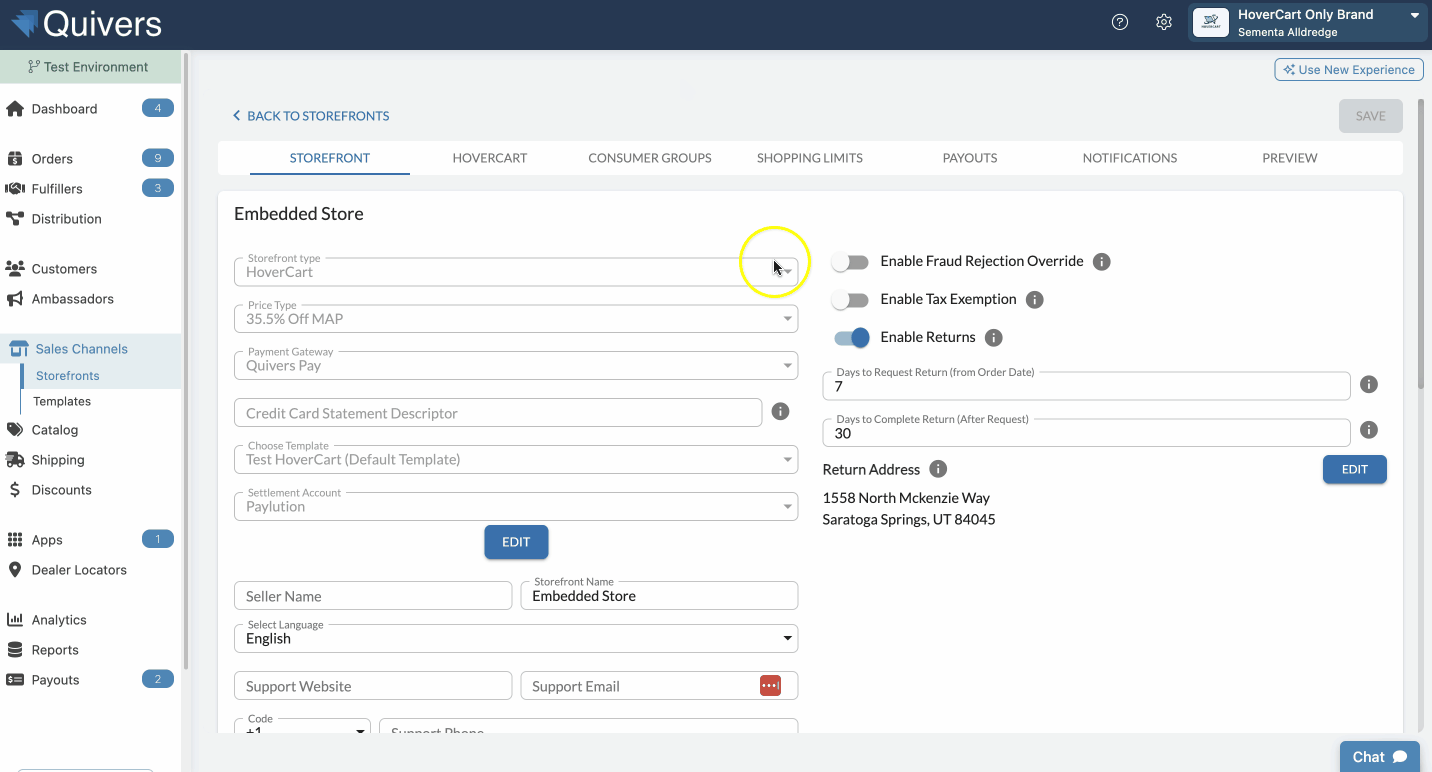Viewport: 1432px width, 772px height.
Task: Click the SAVE button
Action: click(1371, 116)
